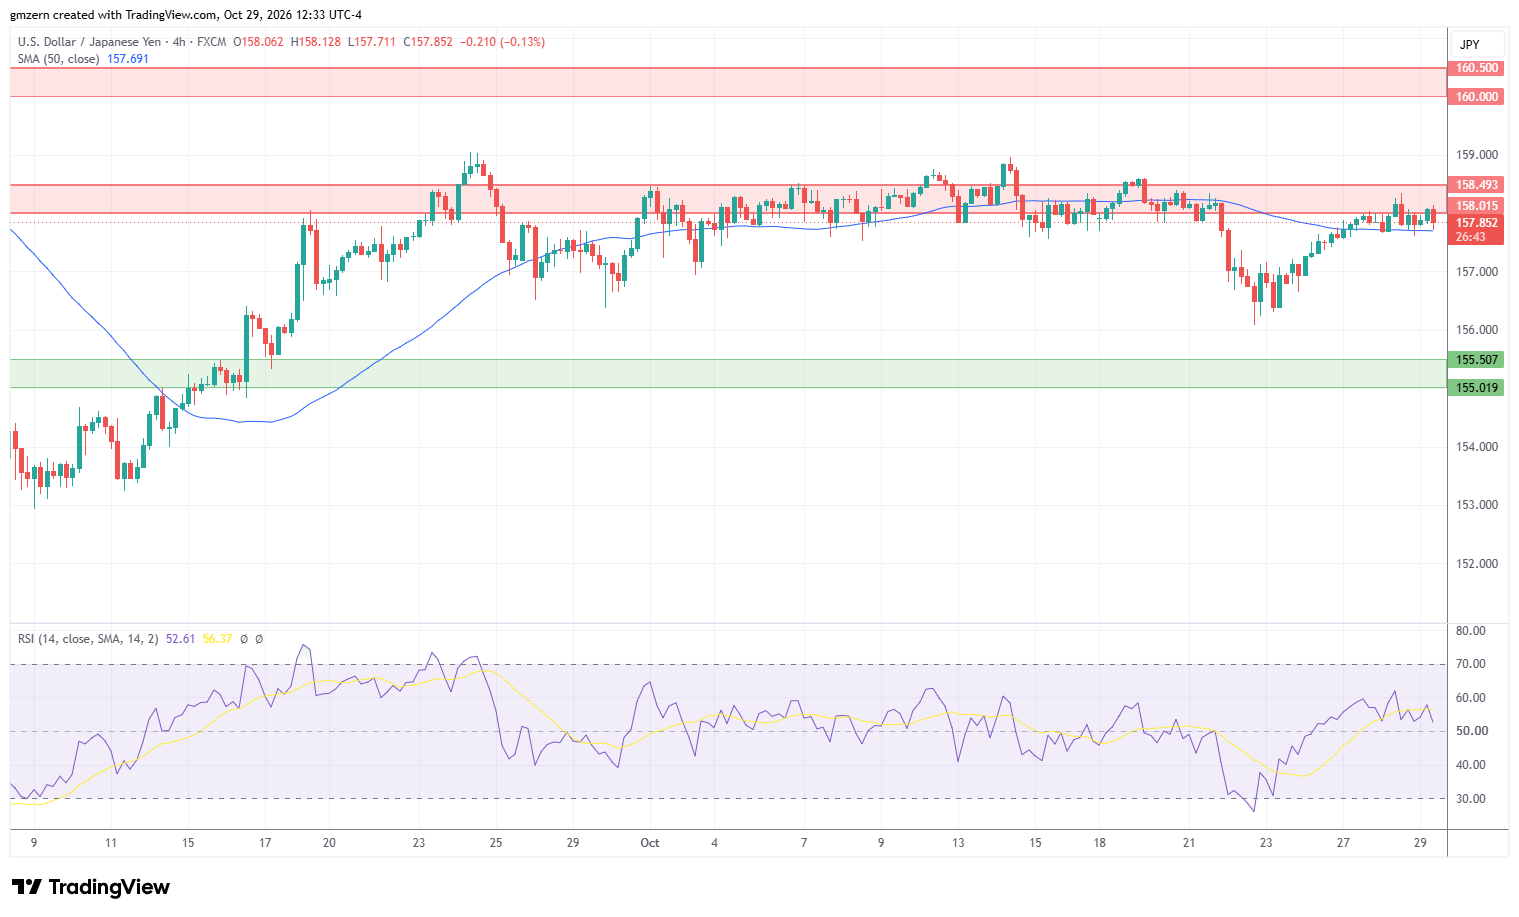Click date 11 on the time axis
The width and height of the screenshot is (1519, 917).
tap(111, 843)
